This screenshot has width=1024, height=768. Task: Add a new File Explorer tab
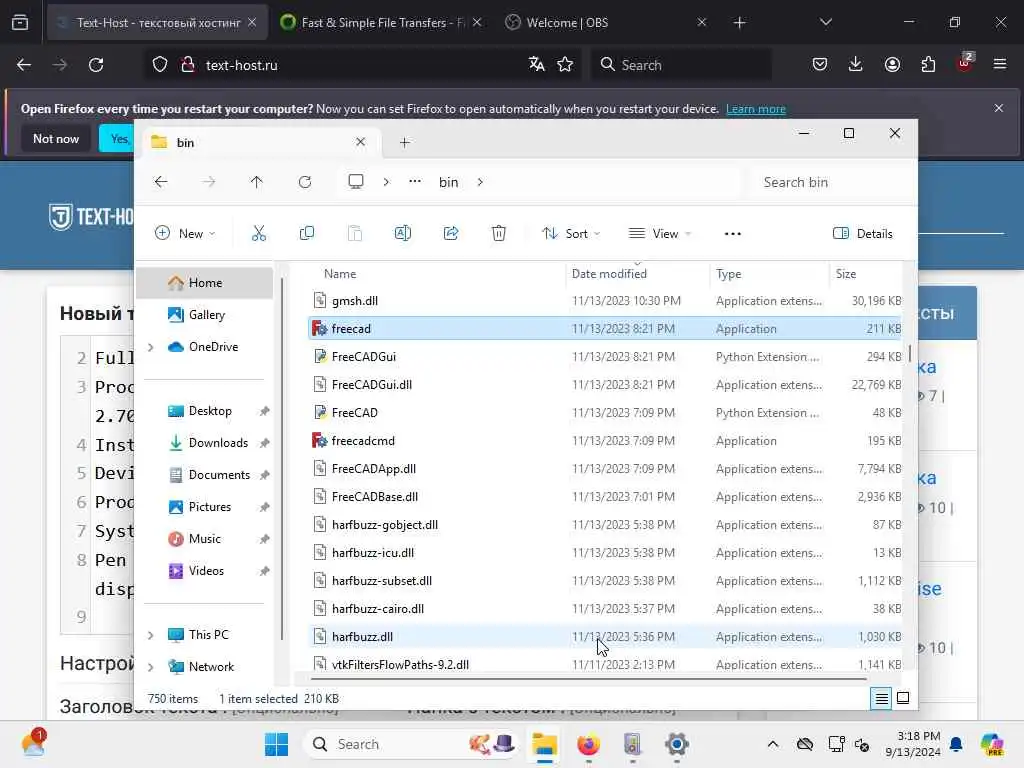[x=405, y=142]
